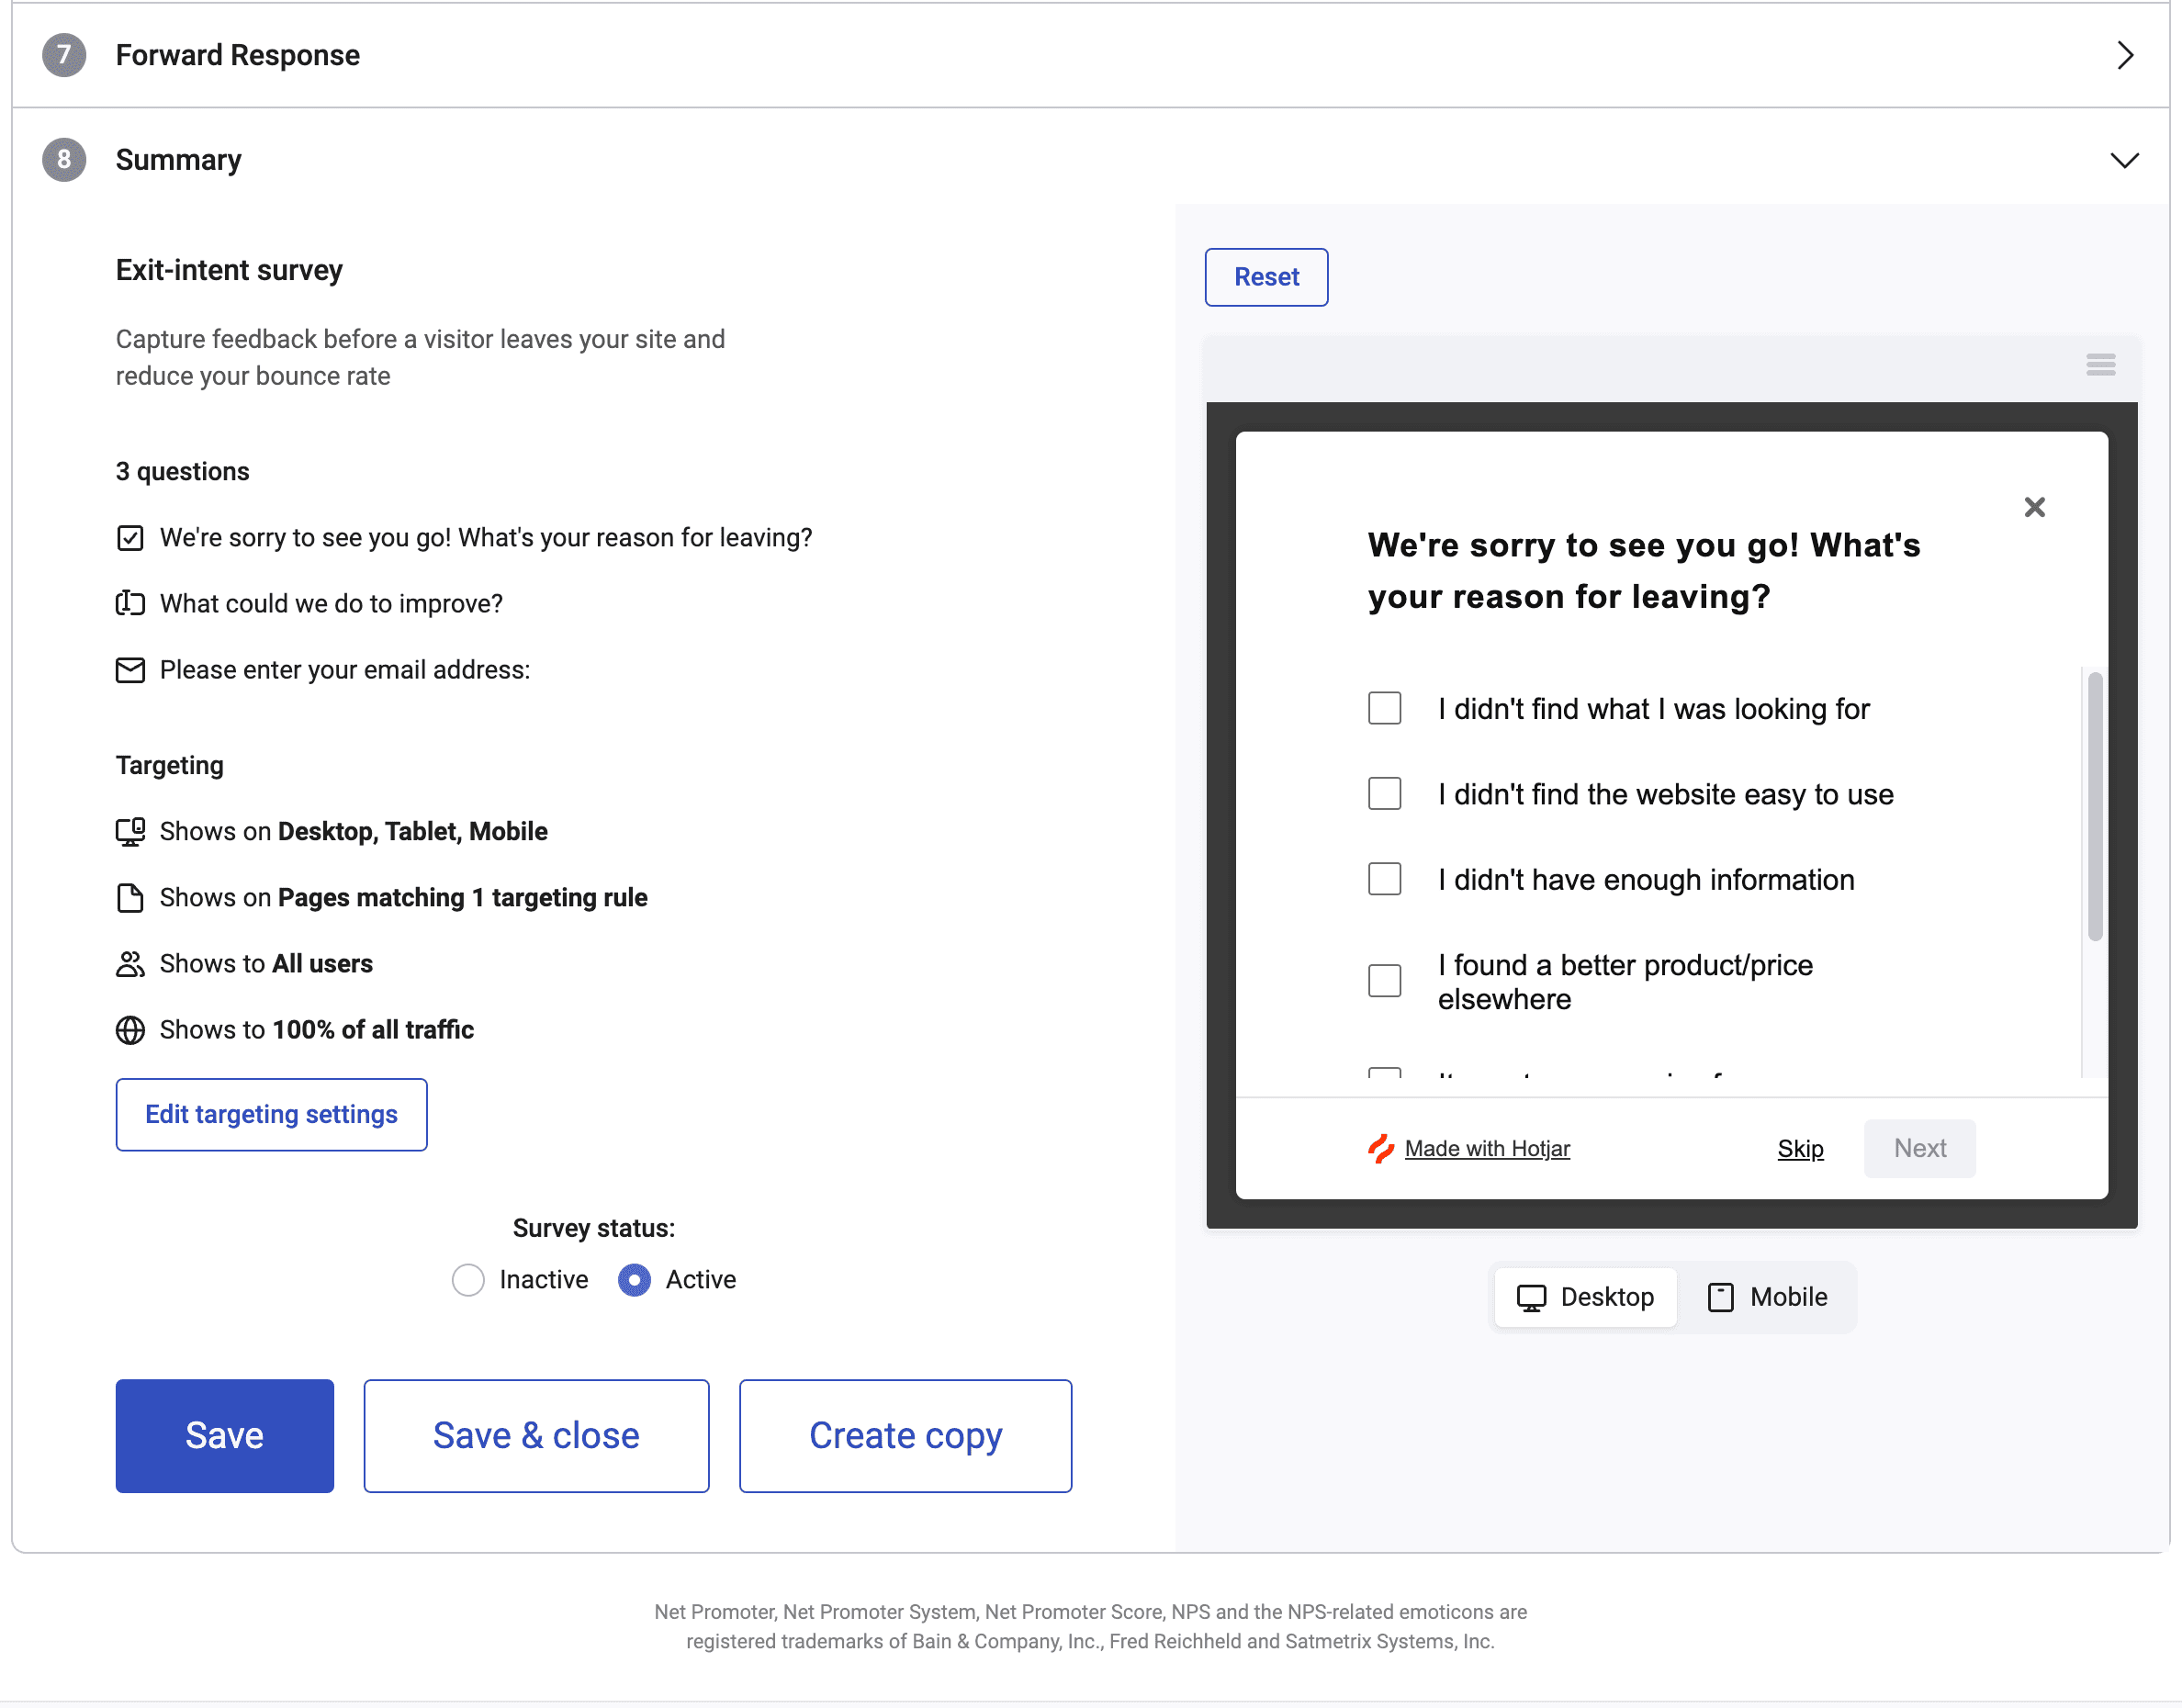Viewport: 2182px width, 1708px height.
Task: Click 'Shows to All users' text
Action: click(x=266, y=964)
